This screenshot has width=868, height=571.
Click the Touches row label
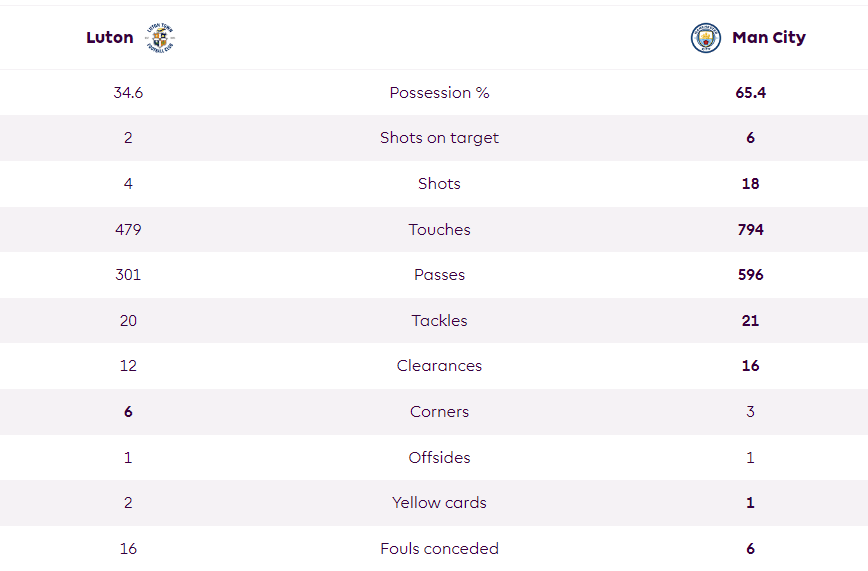(440, 229)
